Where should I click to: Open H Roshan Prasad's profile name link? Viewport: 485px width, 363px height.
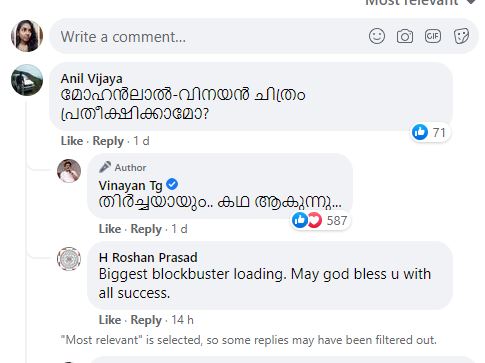[148, 257]
